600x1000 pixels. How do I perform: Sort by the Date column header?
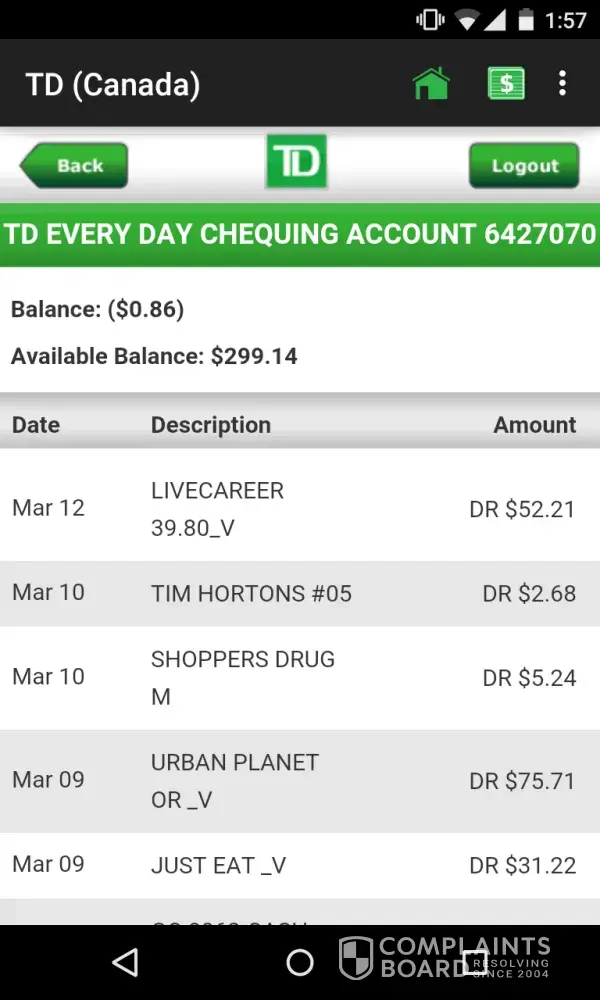click(36, 425)
